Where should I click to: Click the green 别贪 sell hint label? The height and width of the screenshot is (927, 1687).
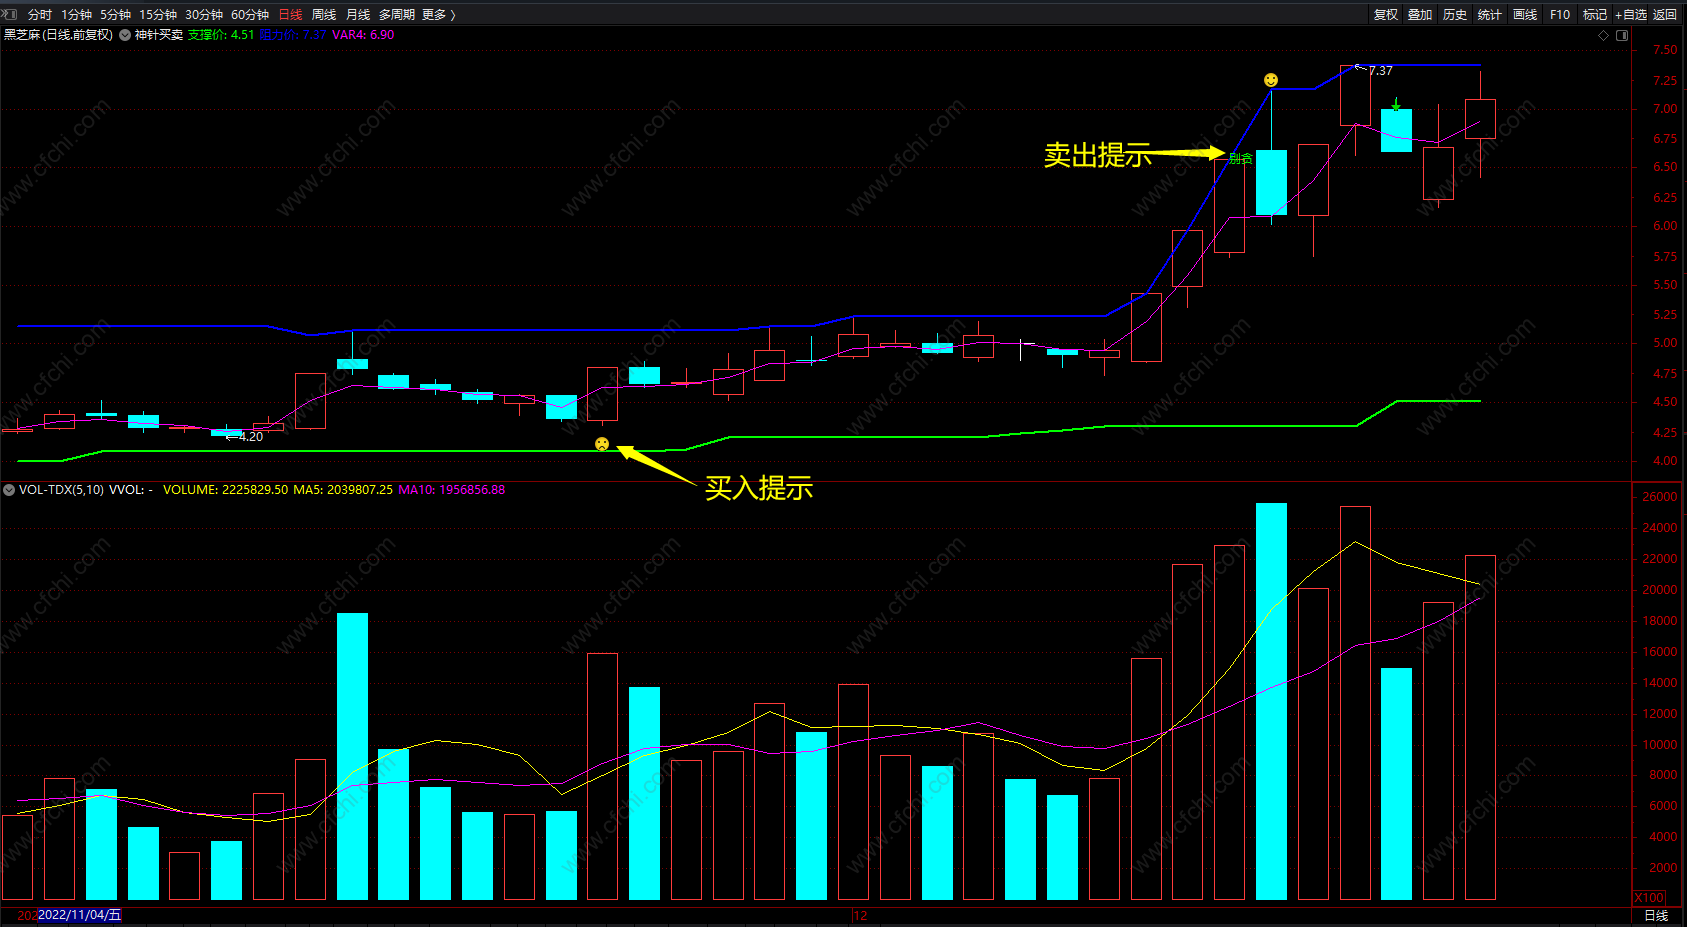pos(1240,158)
